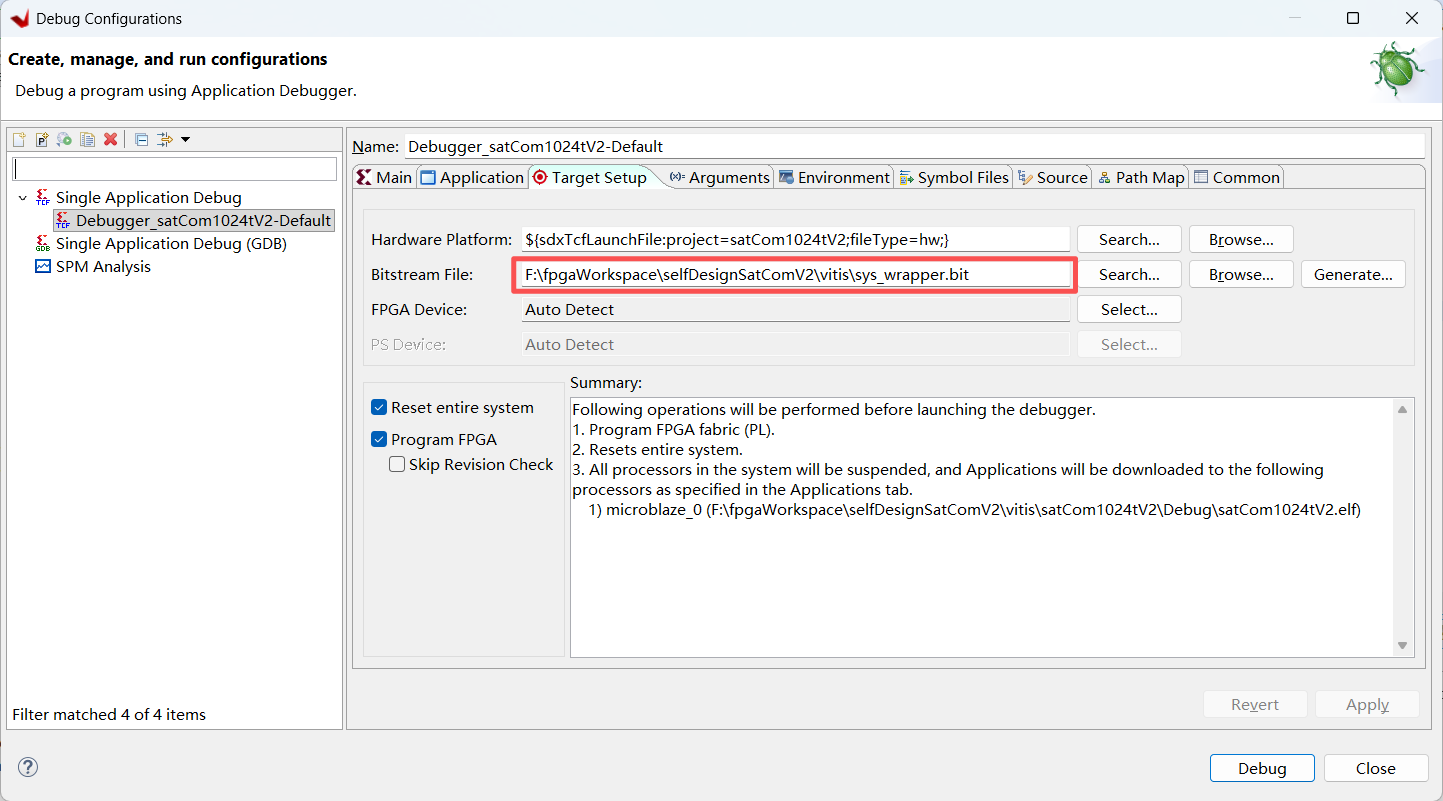
Task: Enable Skip Revision Check
Action: pyautogui.click(x=397, y=464)
